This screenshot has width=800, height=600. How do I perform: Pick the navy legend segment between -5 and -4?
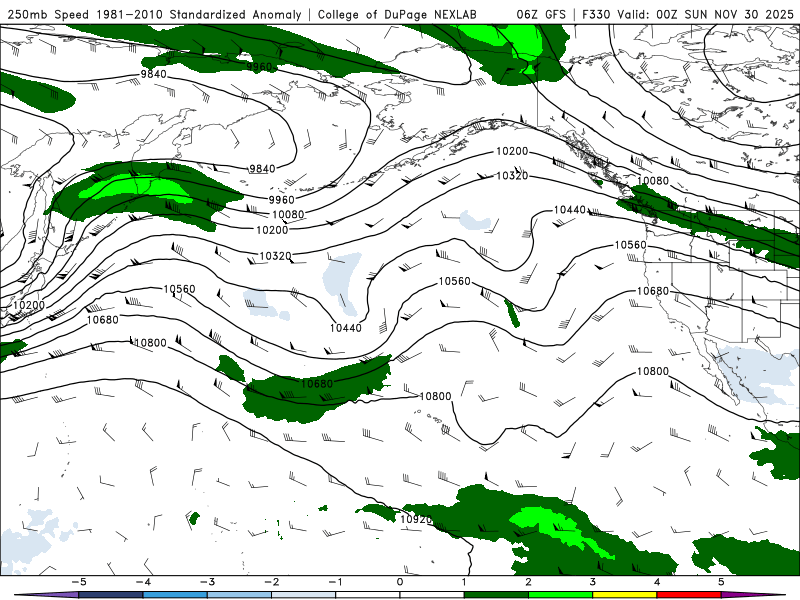pos(111,595)
